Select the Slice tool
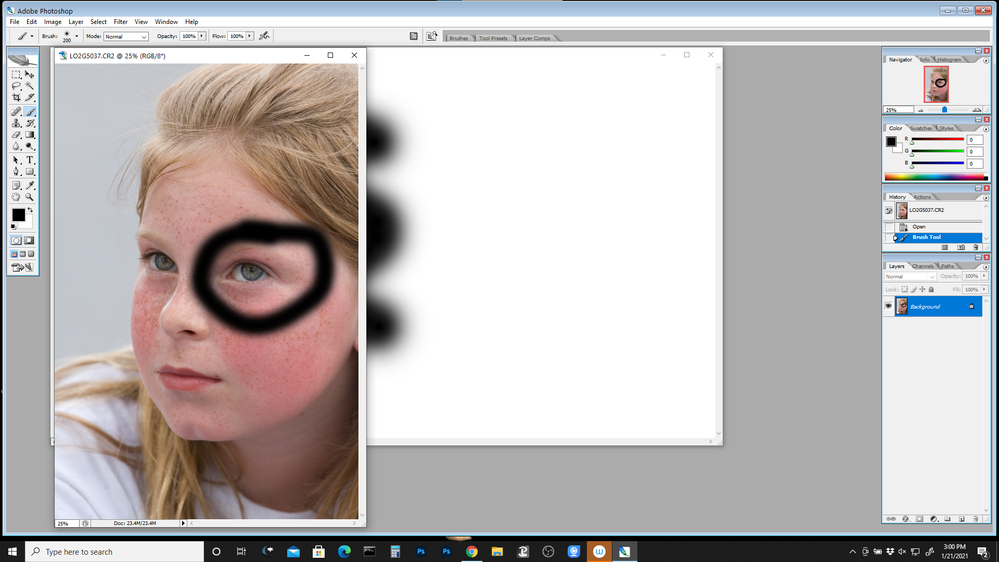 (29, 97)
